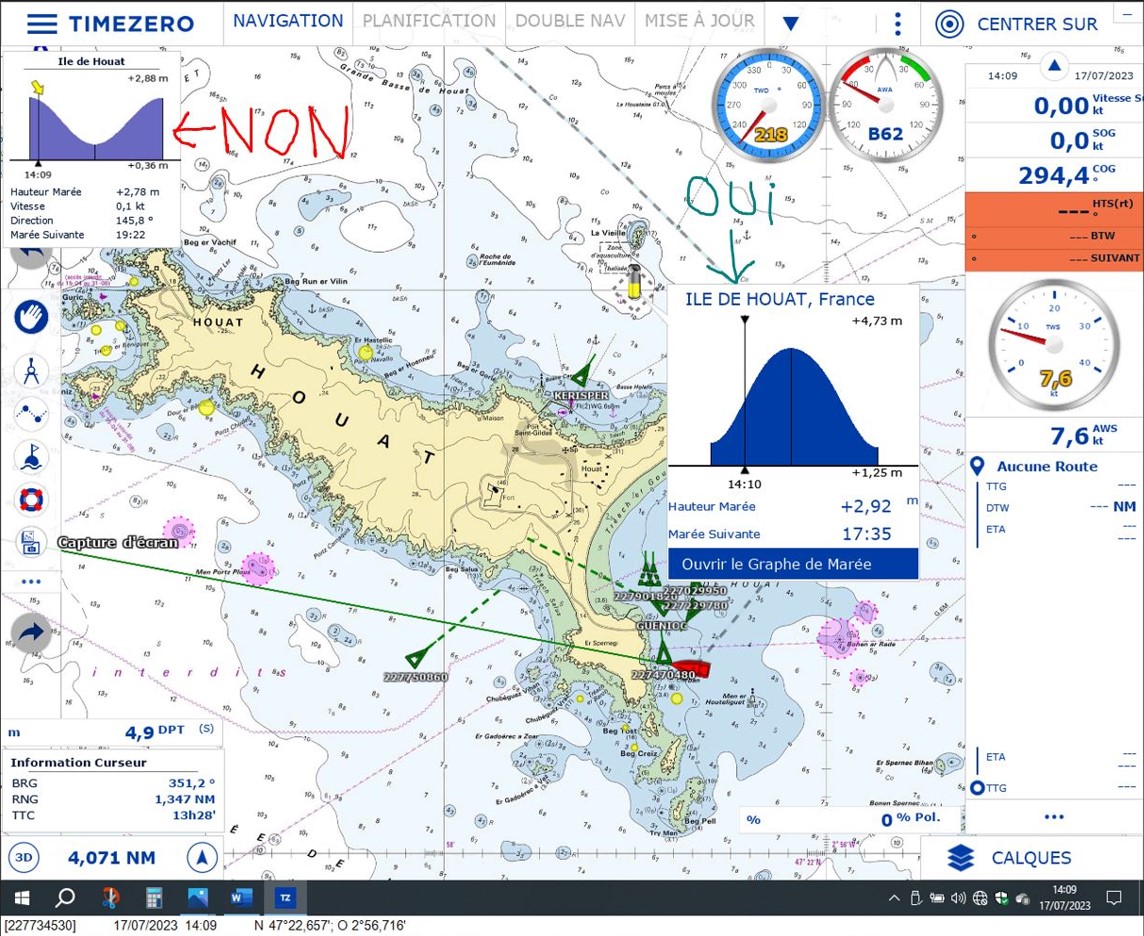Click the tide time marker at 14:10

point(744,471)
